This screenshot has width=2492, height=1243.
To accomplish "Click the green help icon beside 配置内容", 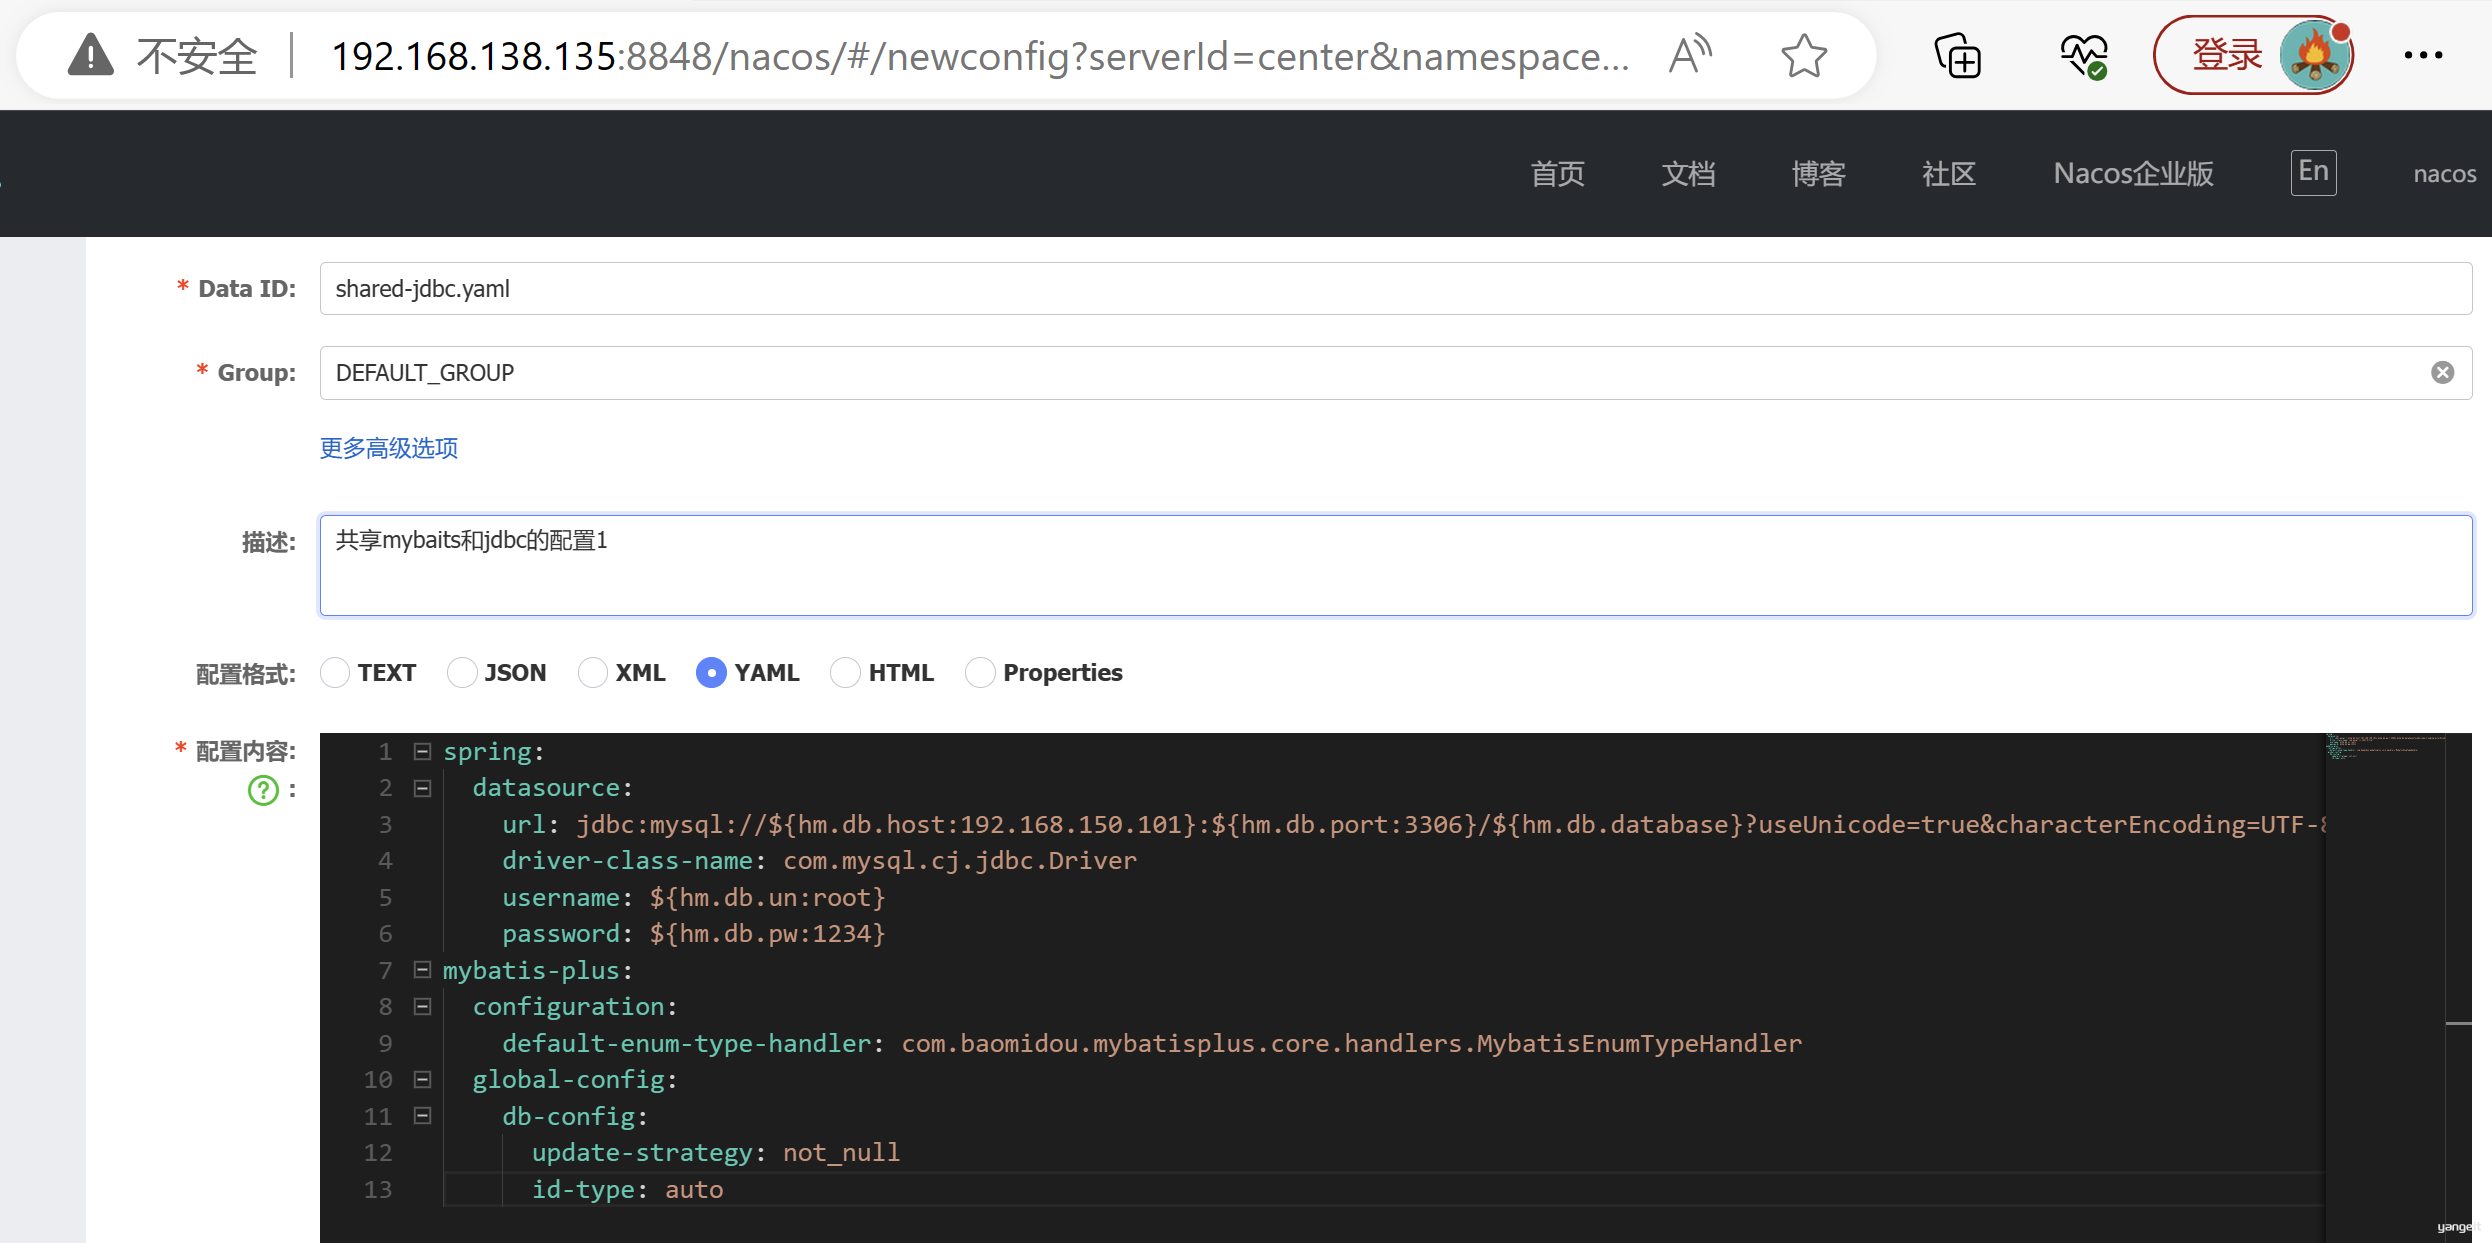I will click(x=263, y=790).
